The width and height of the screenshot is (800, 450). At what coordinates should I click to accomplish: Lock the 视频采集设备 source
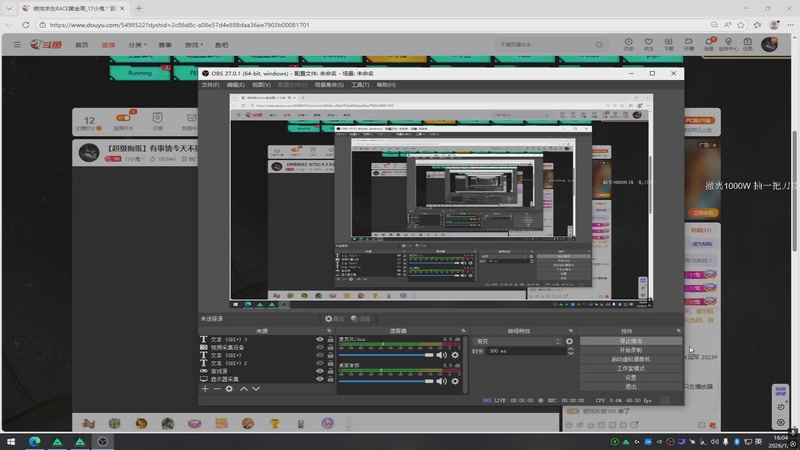pos(330,347)
